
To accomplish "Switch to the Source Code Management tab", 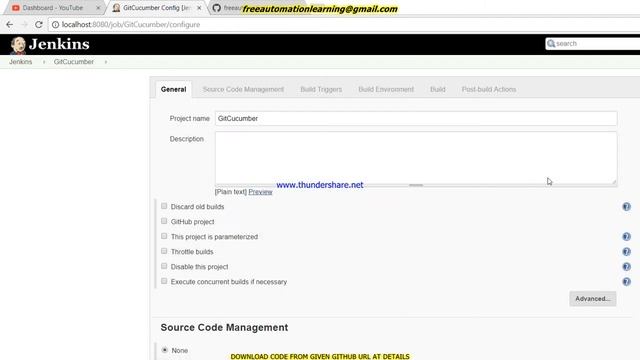I will coord(243,89).
